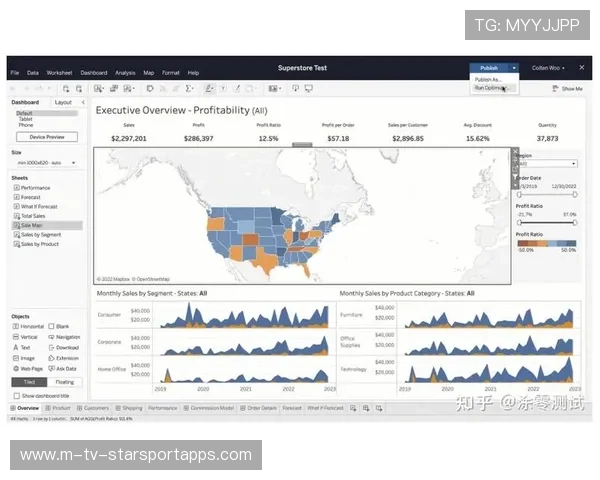This screenshot has height=480, width=600.
Task: Click the Ask Data object icon
Action: (51, 368)
